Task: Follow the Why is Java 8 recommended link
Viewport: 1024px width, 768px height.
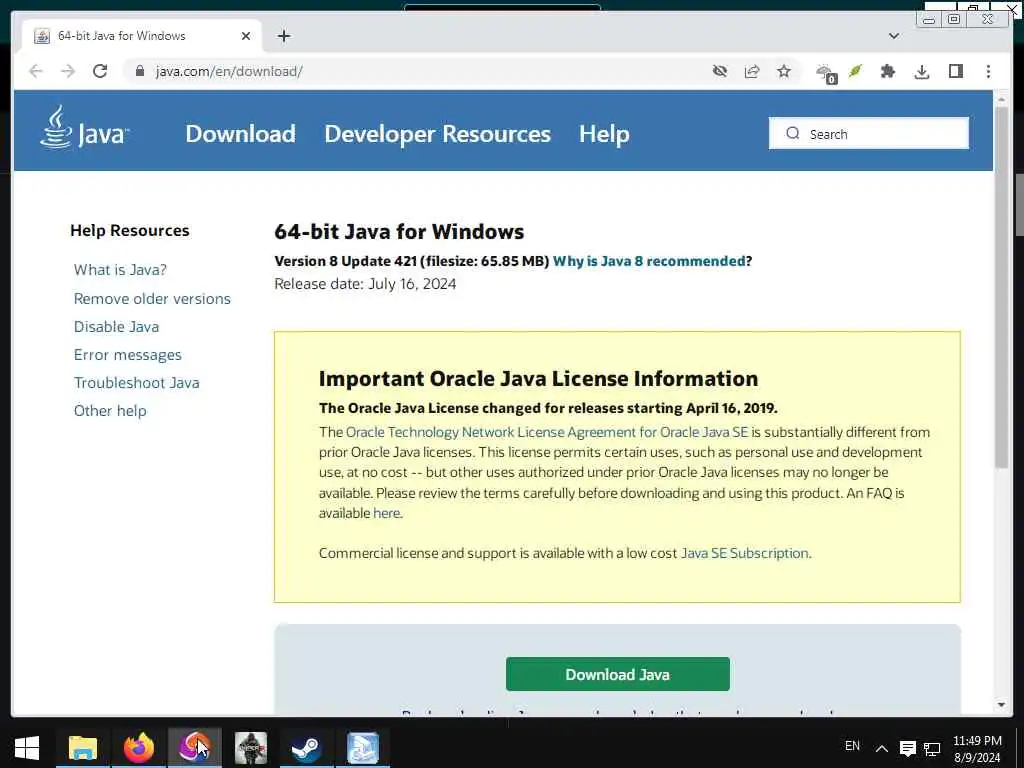Action: tap(648, 261)
